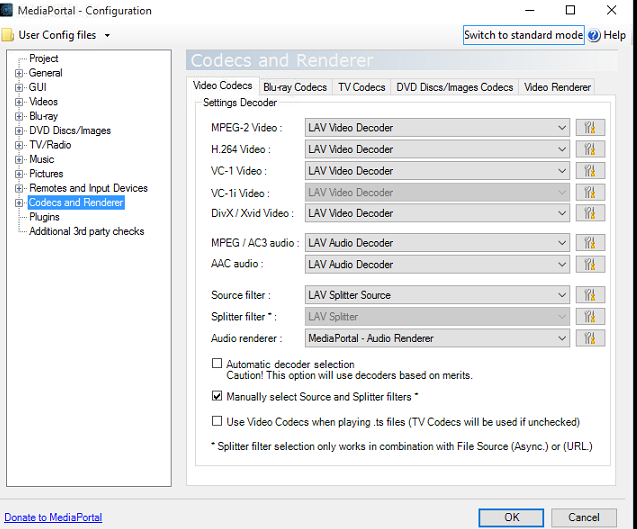The image size is (637, 529).
Task: Open H.264 Video decoder settings icon
Action: point(590,149)
